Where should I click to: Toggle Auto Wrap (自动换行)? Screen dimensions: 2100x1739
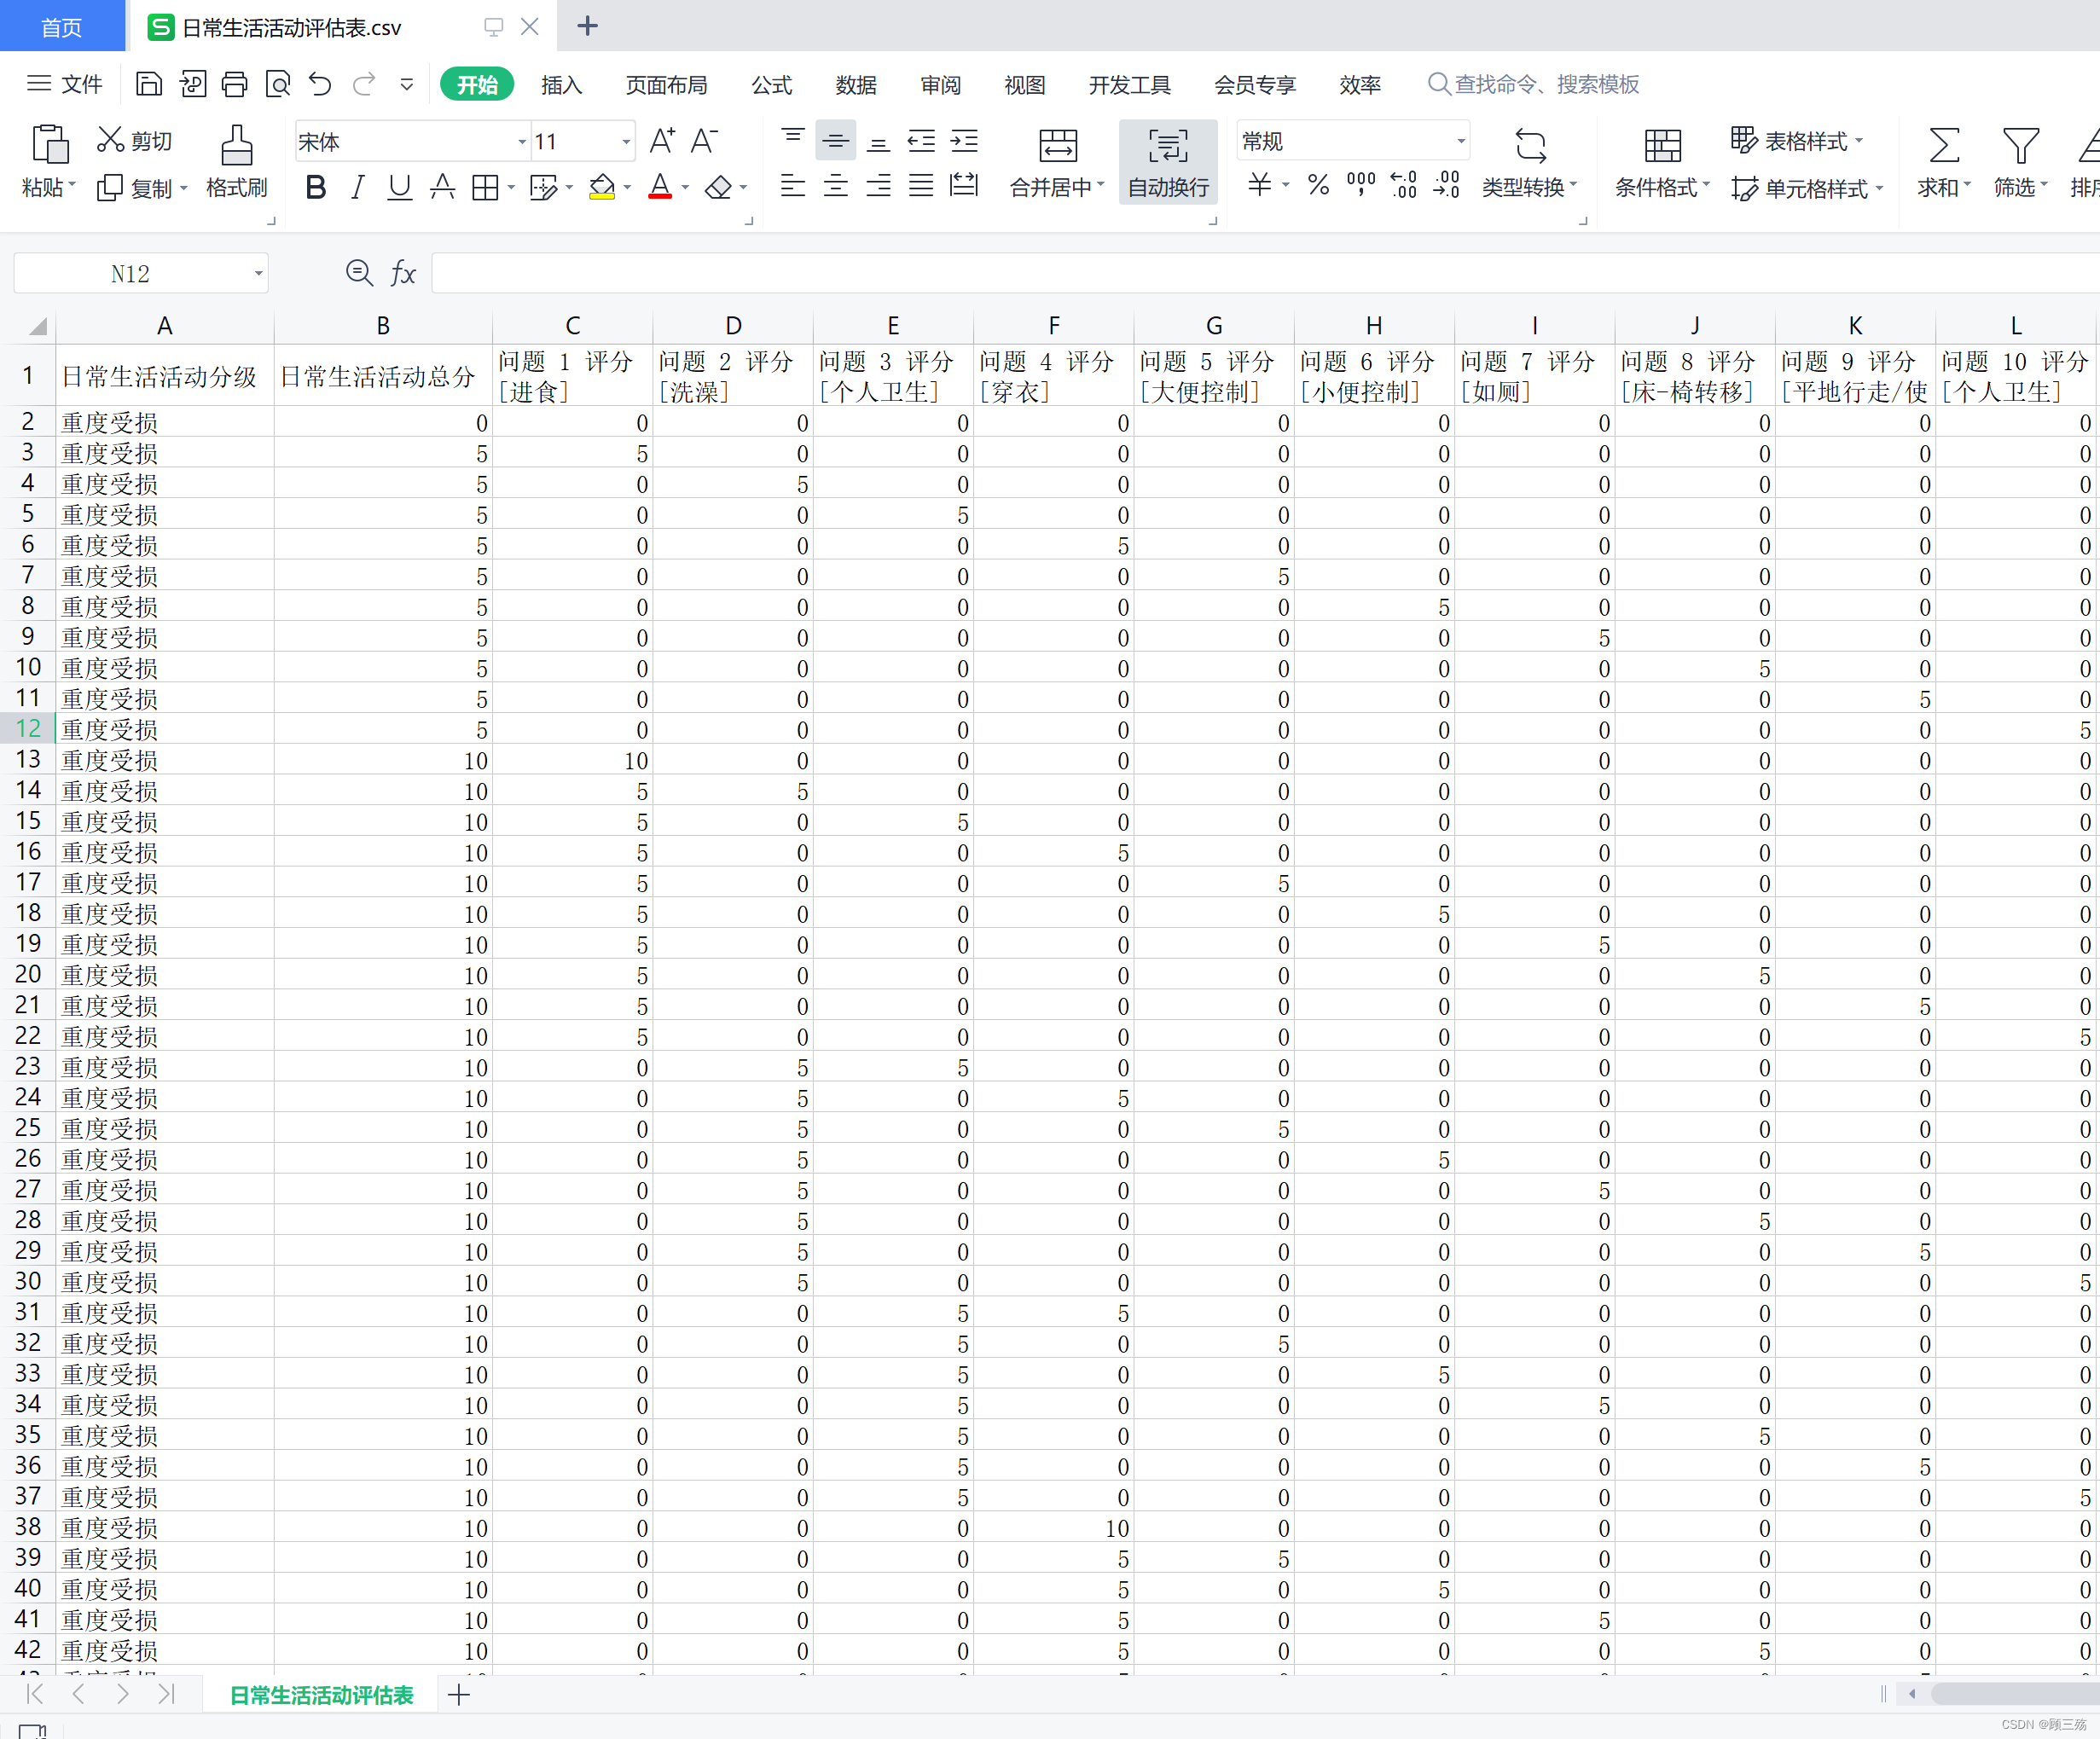pos(1168,163)
